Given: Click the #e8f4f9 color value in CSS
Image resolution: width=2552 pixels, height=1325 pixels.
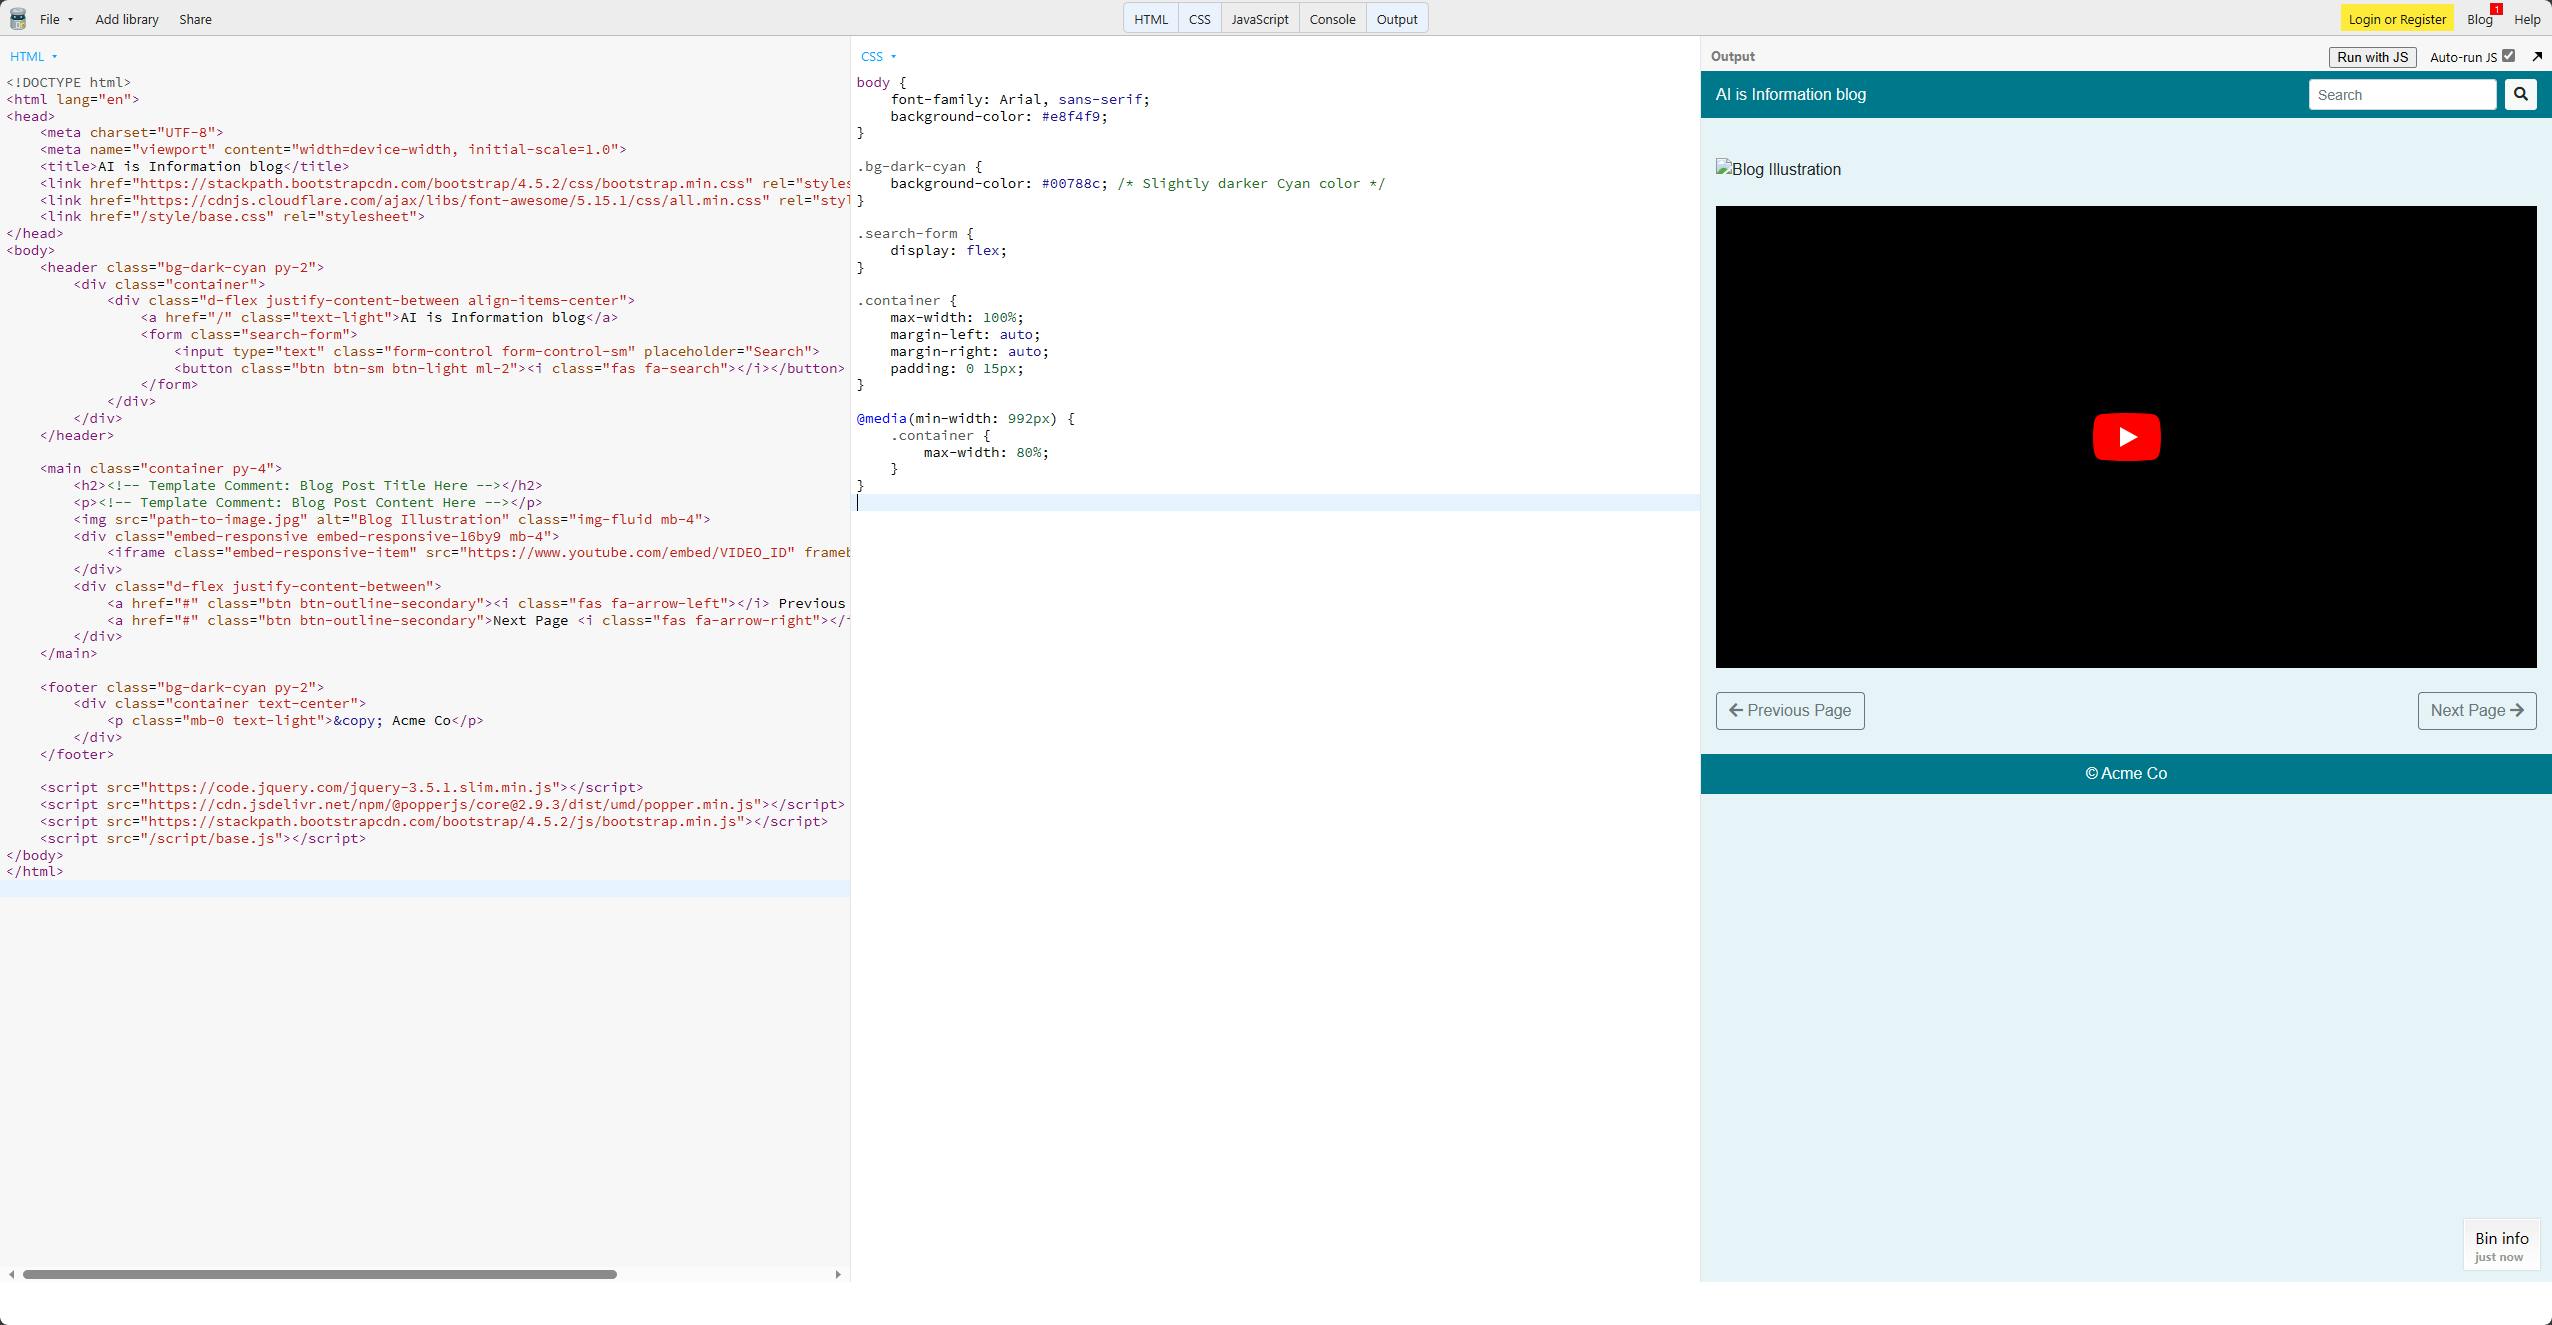Looking at the screenshot, I should click(1070, 116).
